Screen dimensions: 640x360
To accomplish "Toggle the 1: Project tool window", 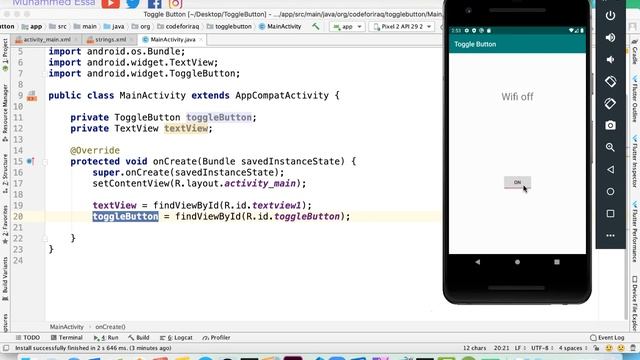I will tap(5, 55).
